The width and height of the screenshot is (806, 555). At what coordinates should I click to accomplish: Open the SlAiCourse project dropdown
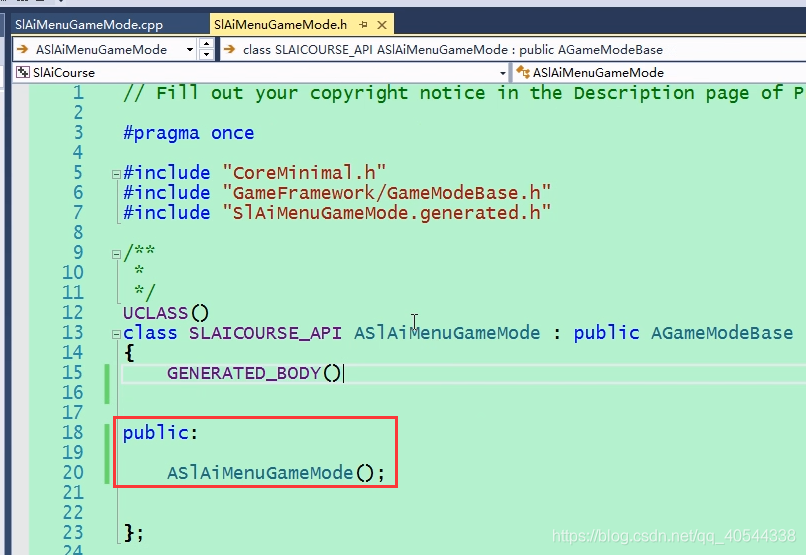click(x=503, y=73)
